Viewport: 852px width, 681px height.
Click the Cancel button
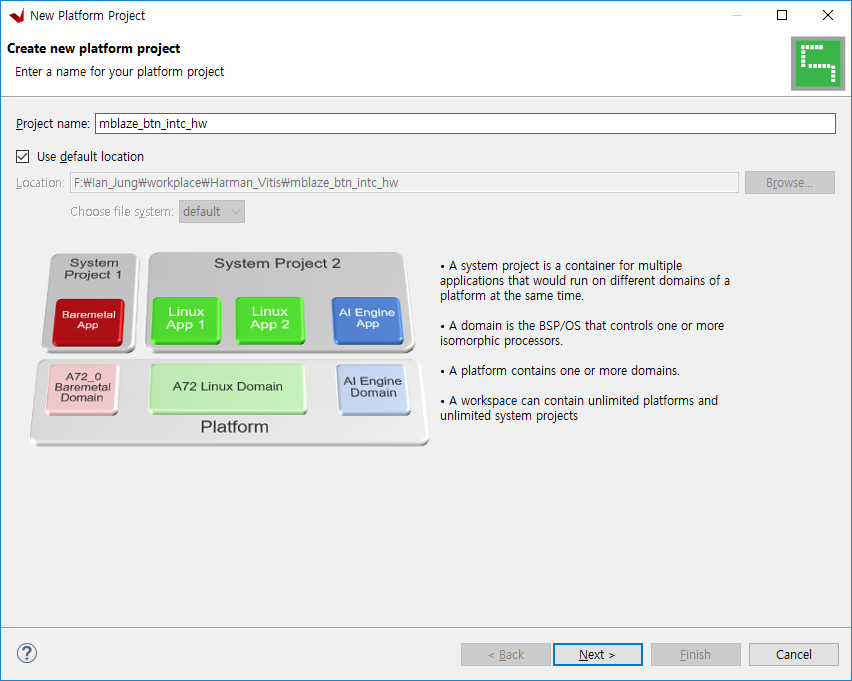coord(794,654)
